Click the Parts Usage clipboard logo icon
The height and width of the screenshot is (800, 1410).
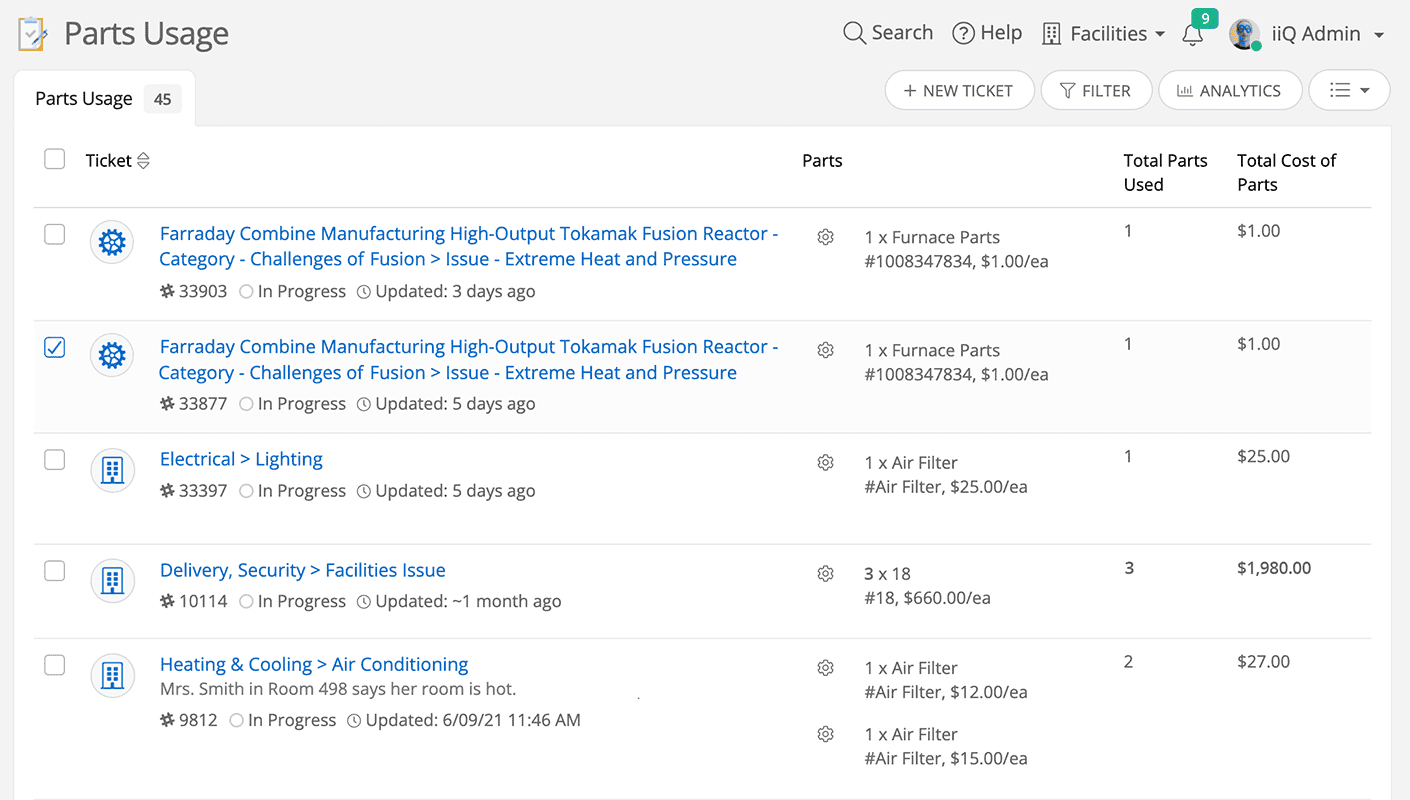pyautogui.click(x=32, y=34)
